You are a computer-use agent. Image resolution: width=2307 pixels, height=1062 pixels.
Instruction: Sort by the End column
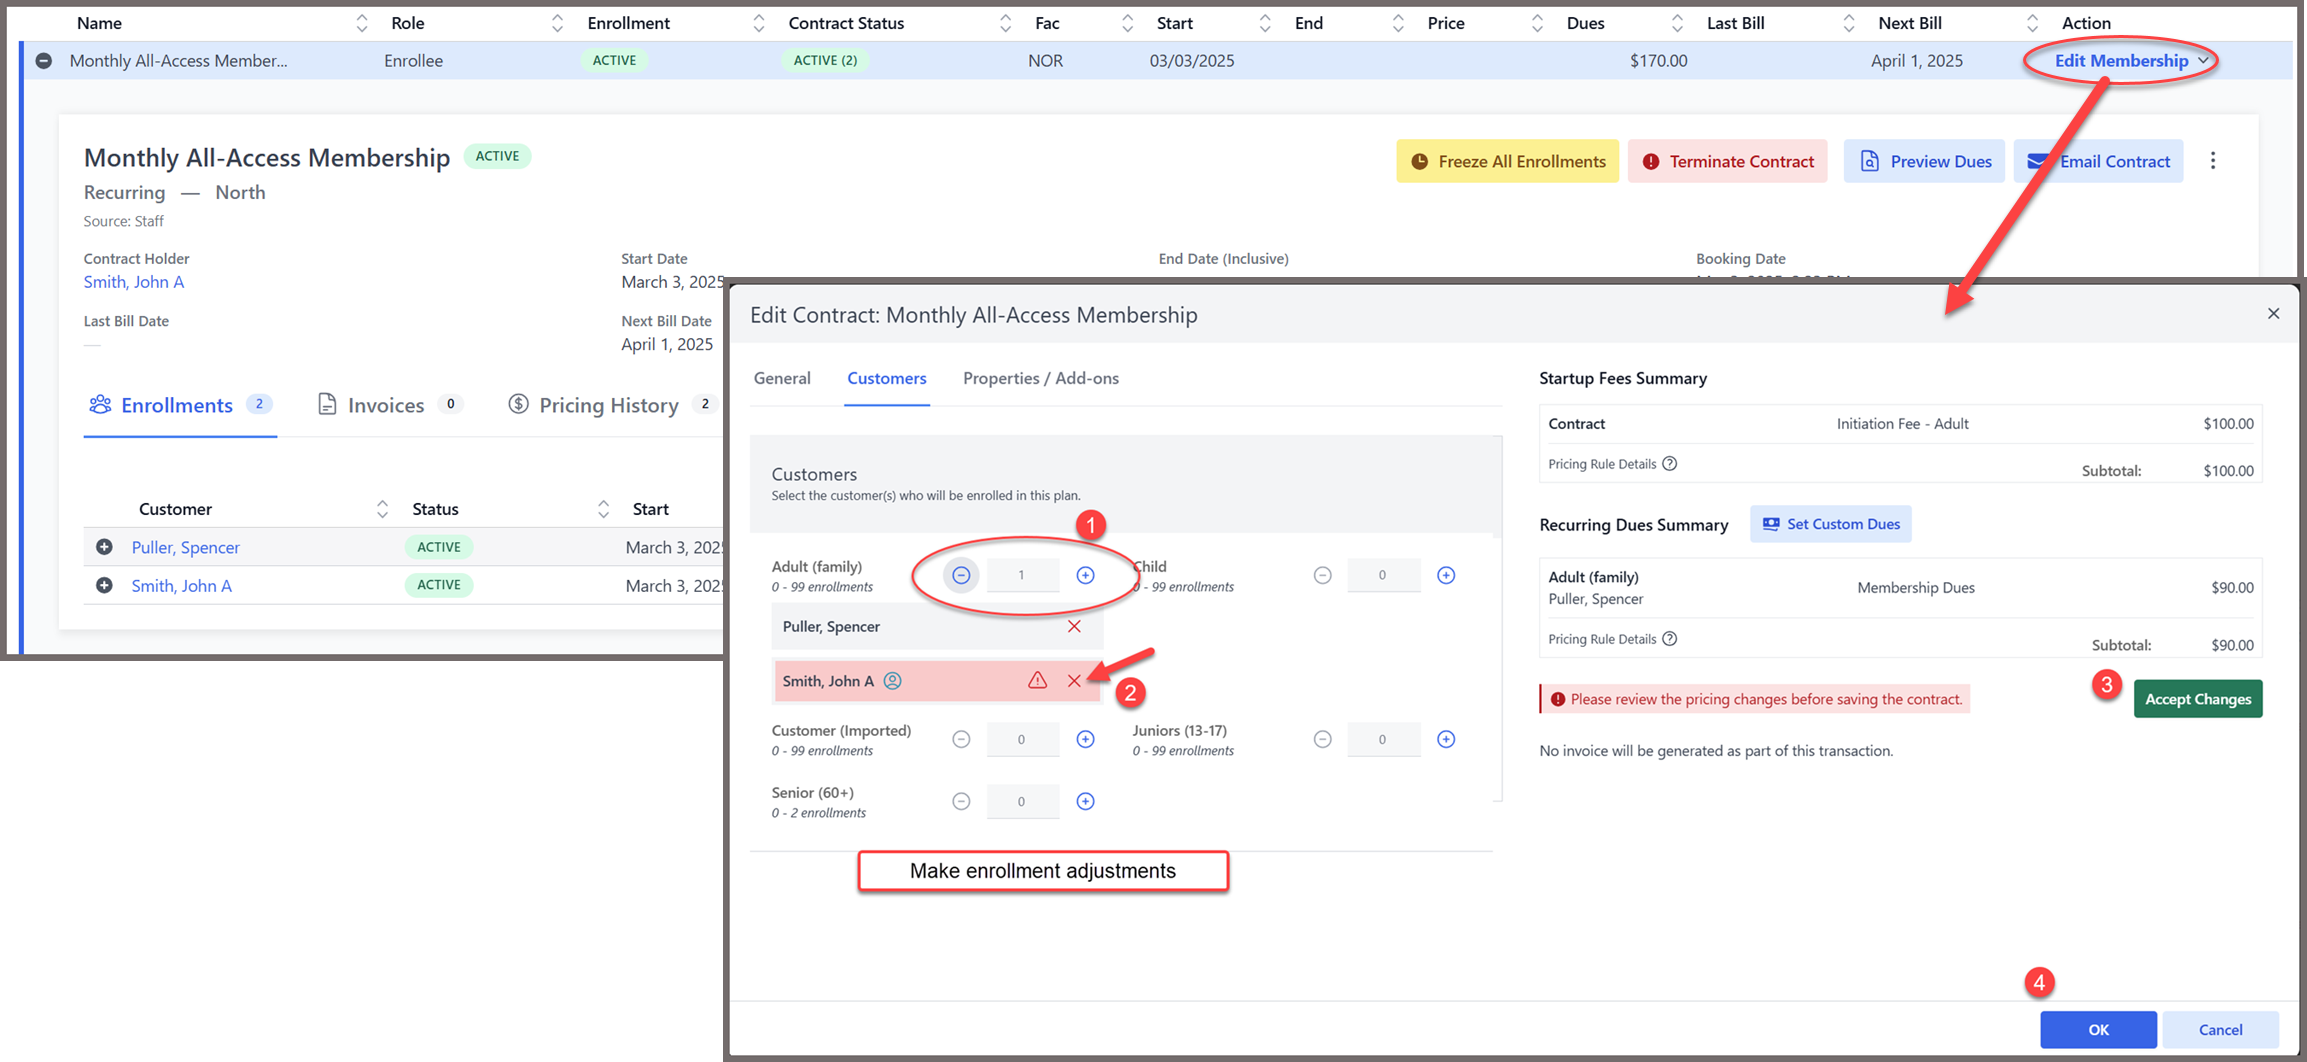point(1397,23)
